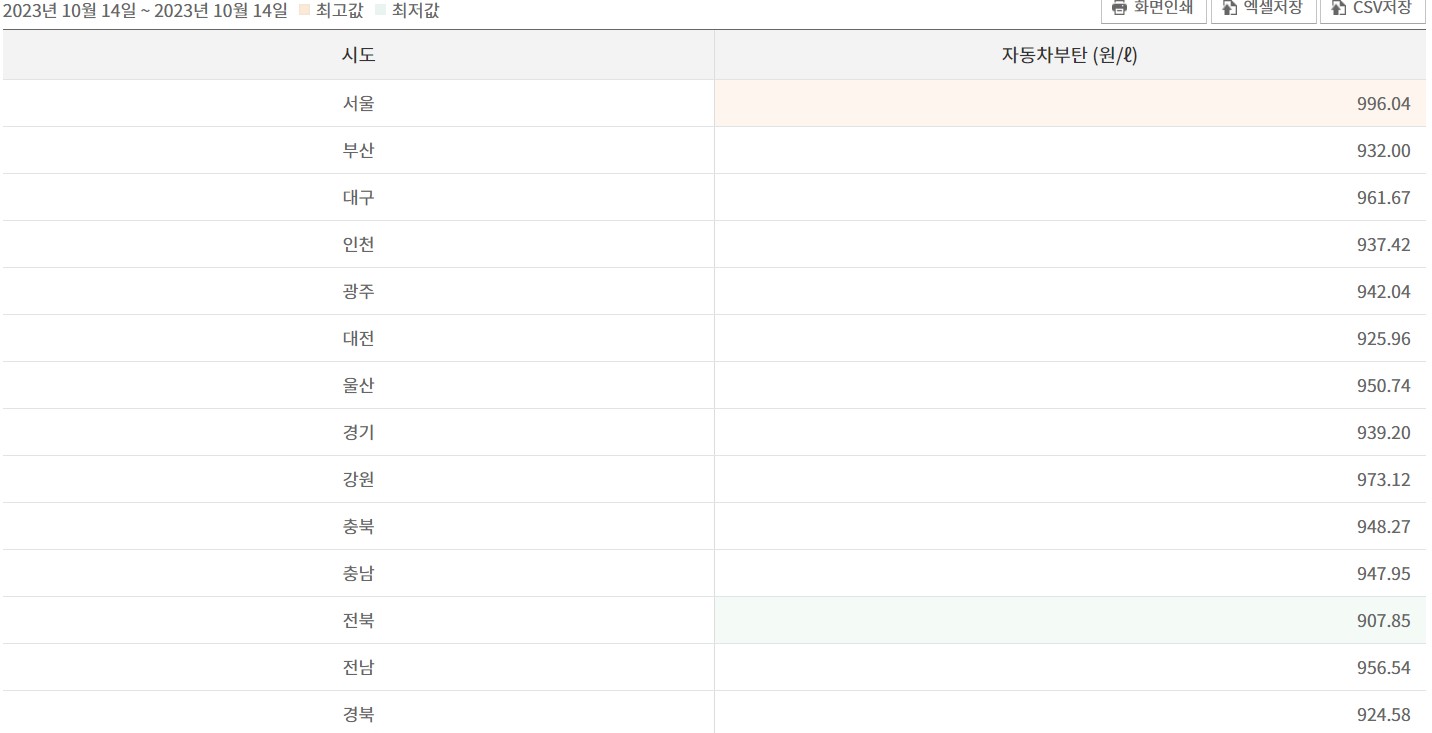Select the 부산 row label
The image size is (1432, 733).
coord(358,150)
